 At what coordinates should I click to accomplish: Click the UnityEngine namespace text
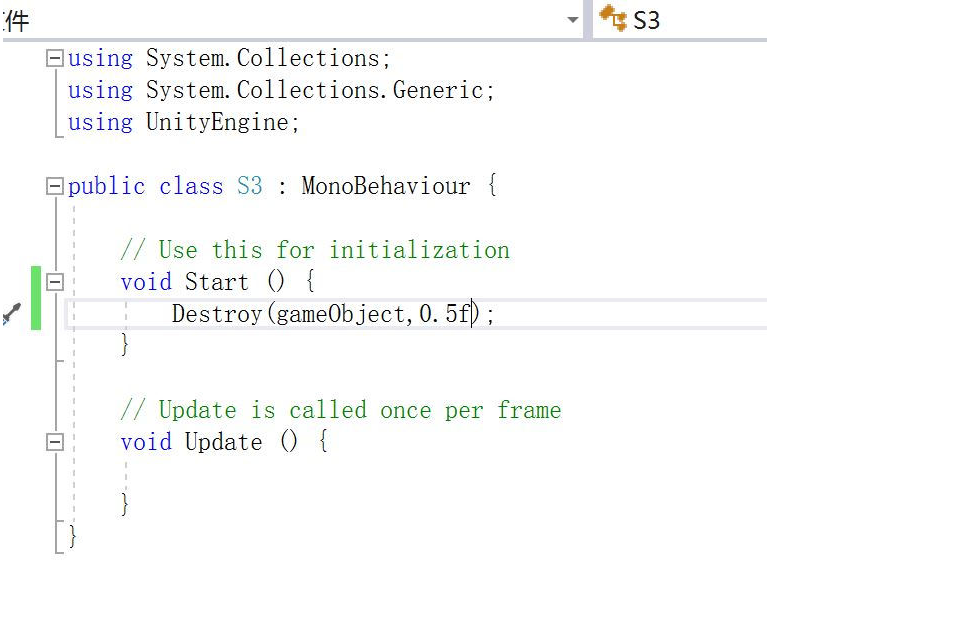[x=217, y=122]
